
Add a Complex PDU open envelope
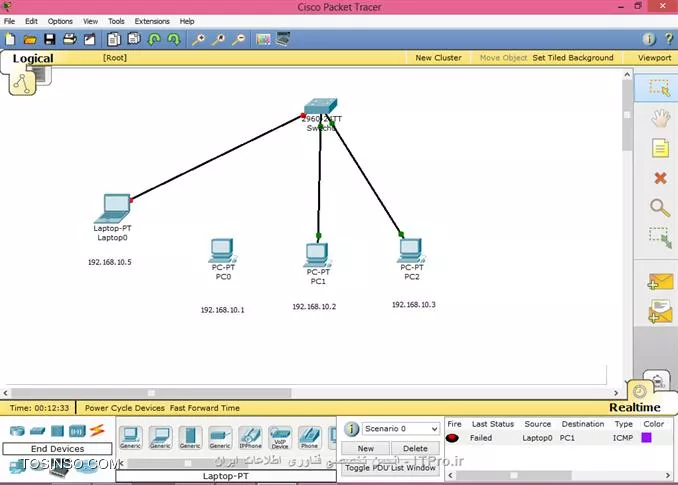click(660, 312)
